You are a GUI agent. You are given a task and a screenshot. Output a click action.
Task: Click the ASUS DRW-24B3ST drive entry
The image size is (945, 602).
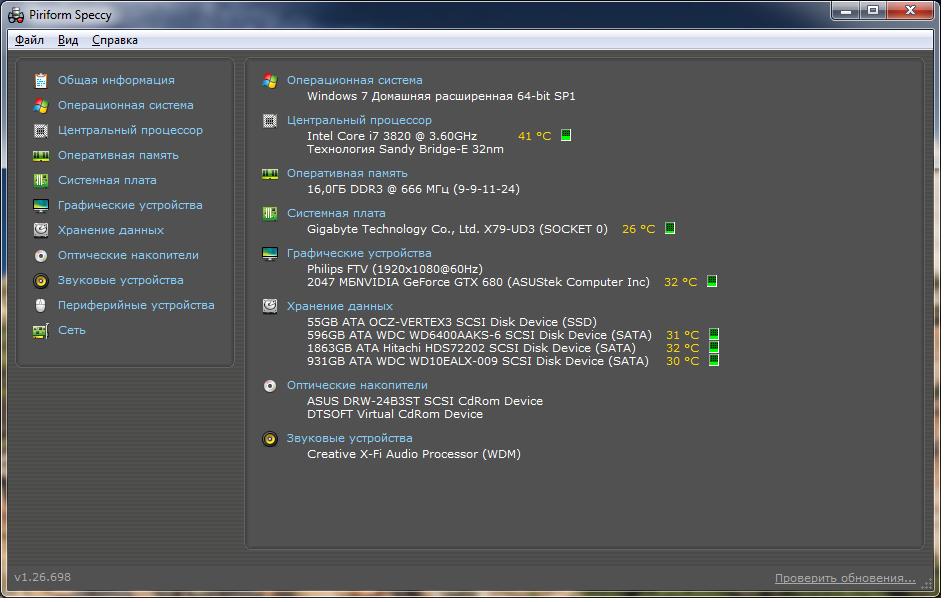click(425, 401)
